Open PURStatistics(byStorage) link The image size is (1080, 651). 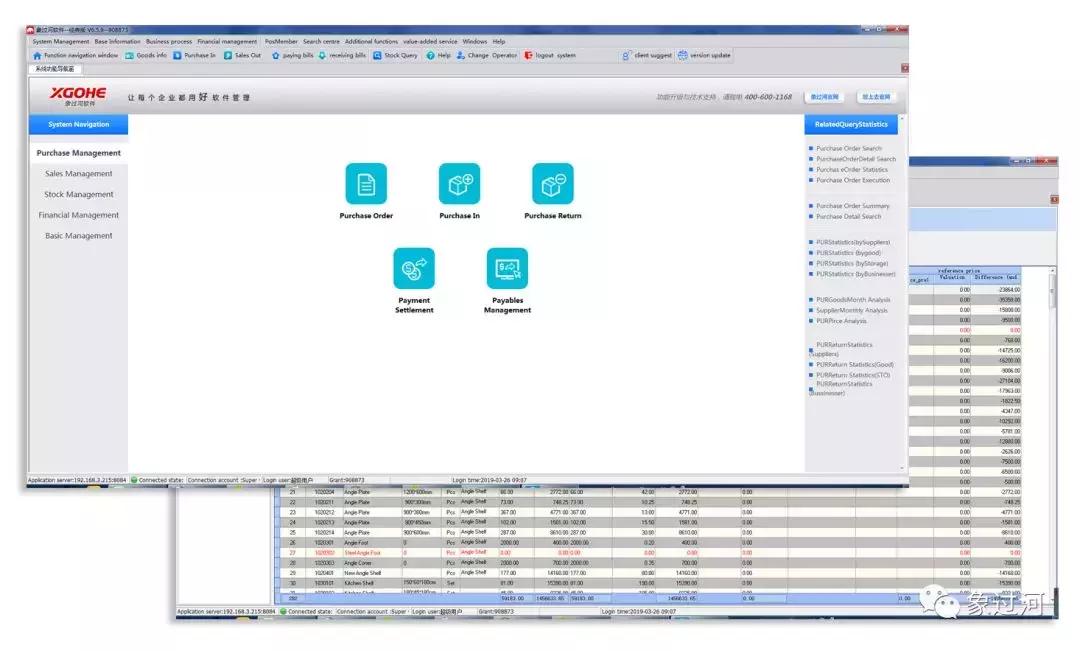[852, 263]
